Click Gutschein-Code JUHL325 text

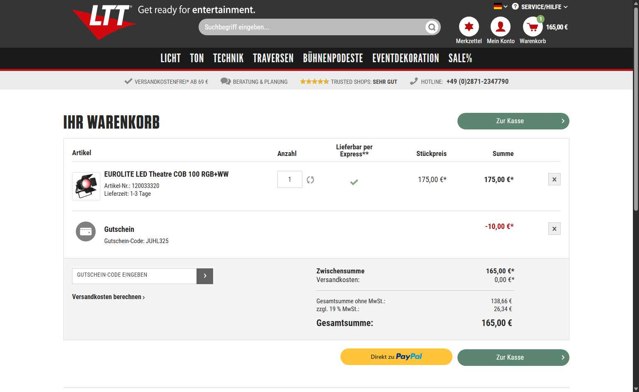(x=136, y=241)
